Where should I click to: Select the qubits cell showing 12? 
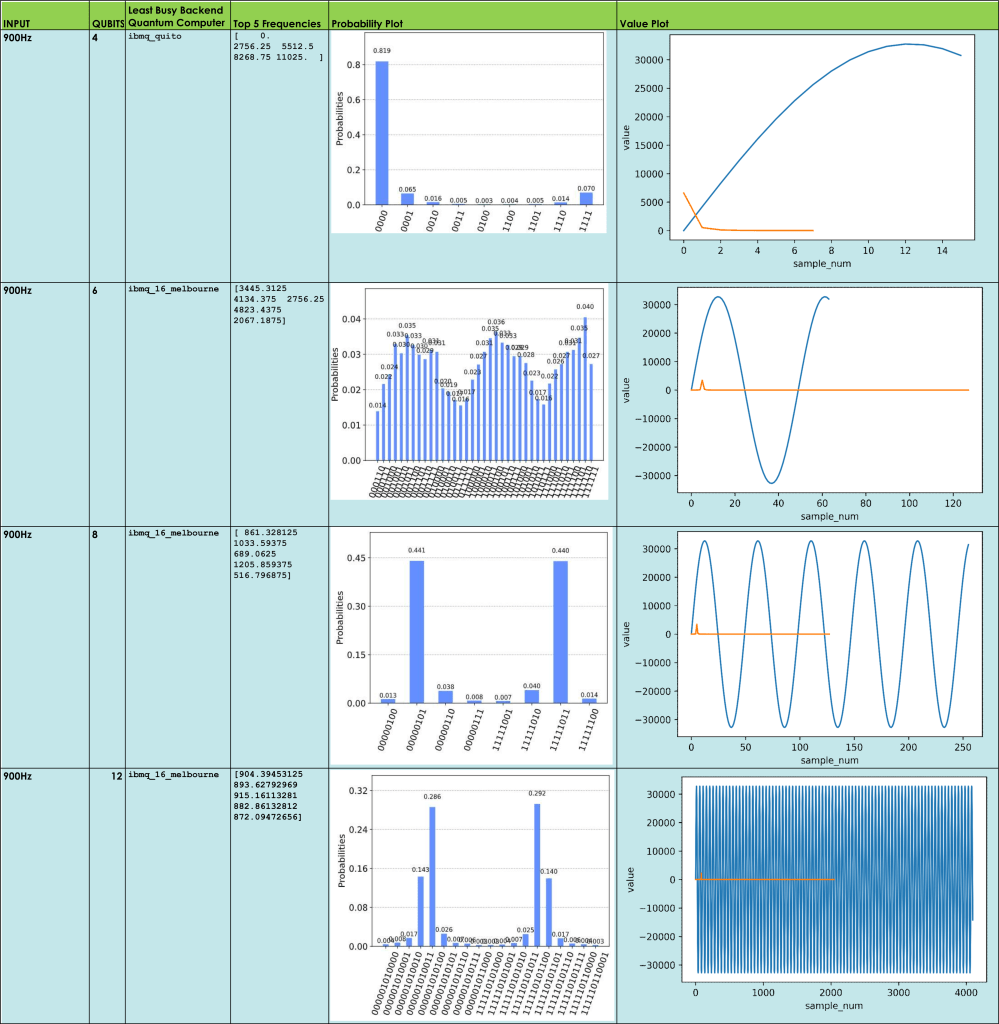(x=106, y=775)
